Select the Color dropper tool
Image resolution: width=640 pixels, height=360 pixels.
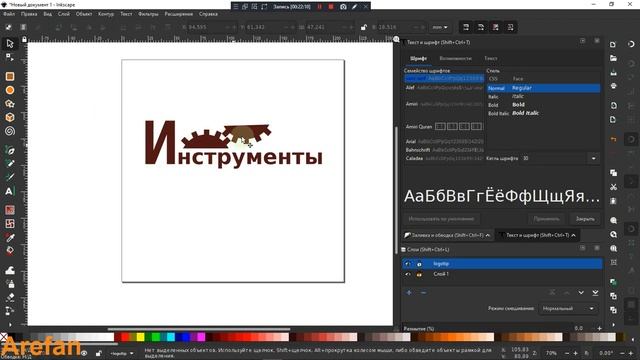click(10, 237)
